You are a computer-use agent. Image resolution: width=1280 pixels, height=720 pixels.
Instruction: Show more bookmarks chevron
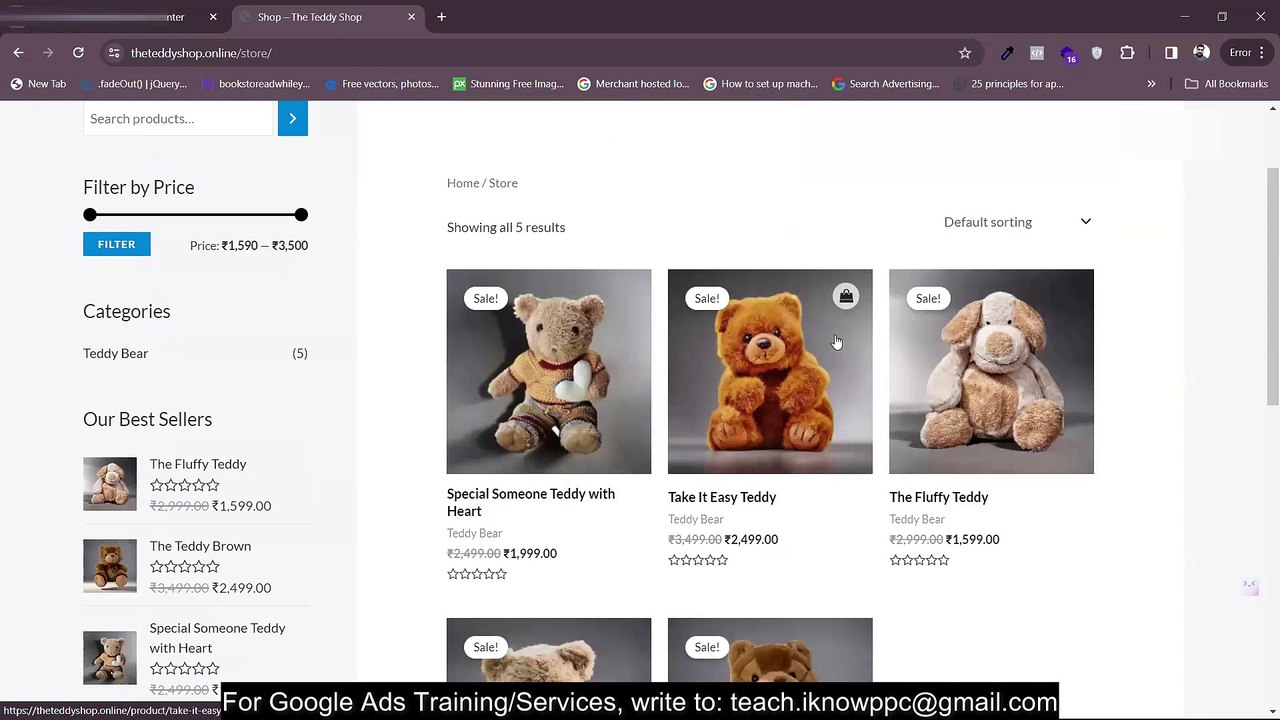[1151, 84]
